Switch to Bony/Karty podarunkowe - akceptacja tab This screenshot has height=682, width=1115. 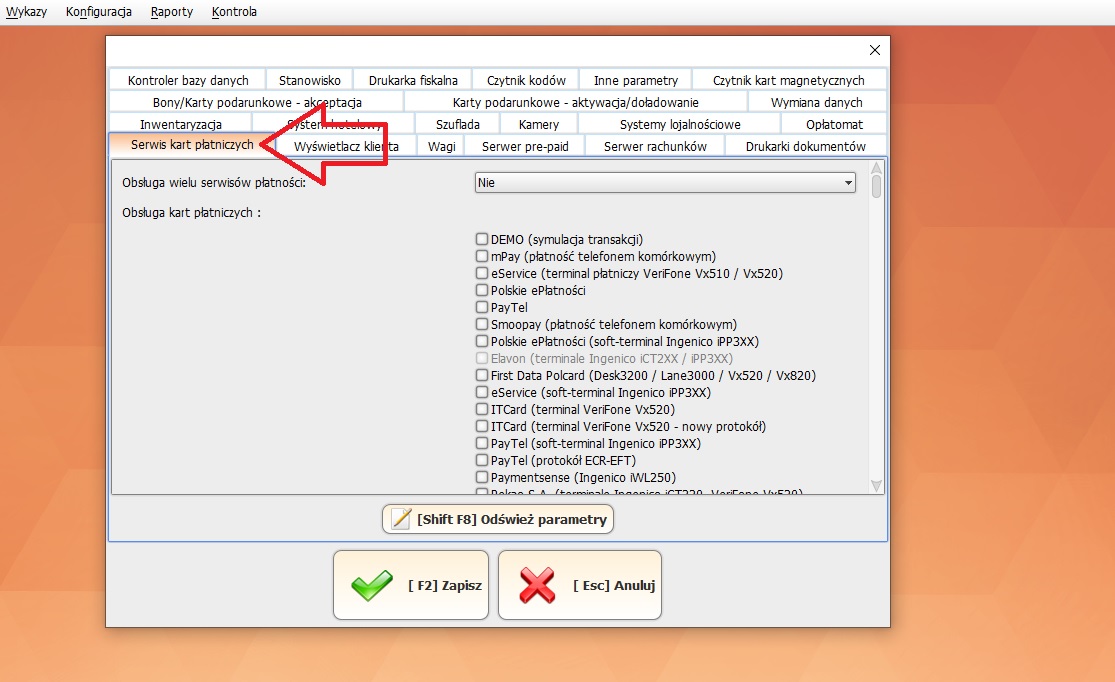pos(257,102)
